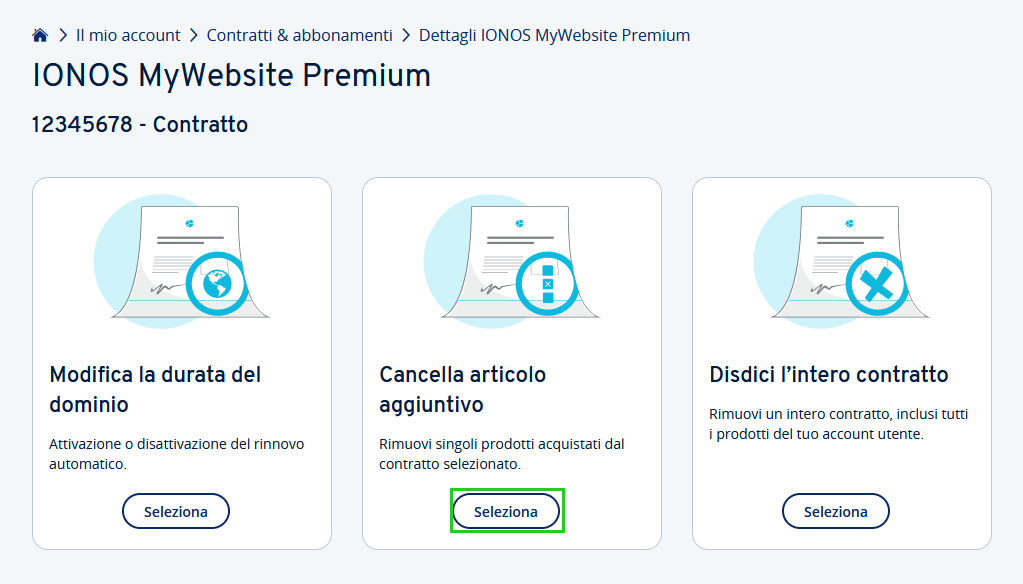Click the chevron right after the home icon

pyautogui.click(x=63, y=35)
